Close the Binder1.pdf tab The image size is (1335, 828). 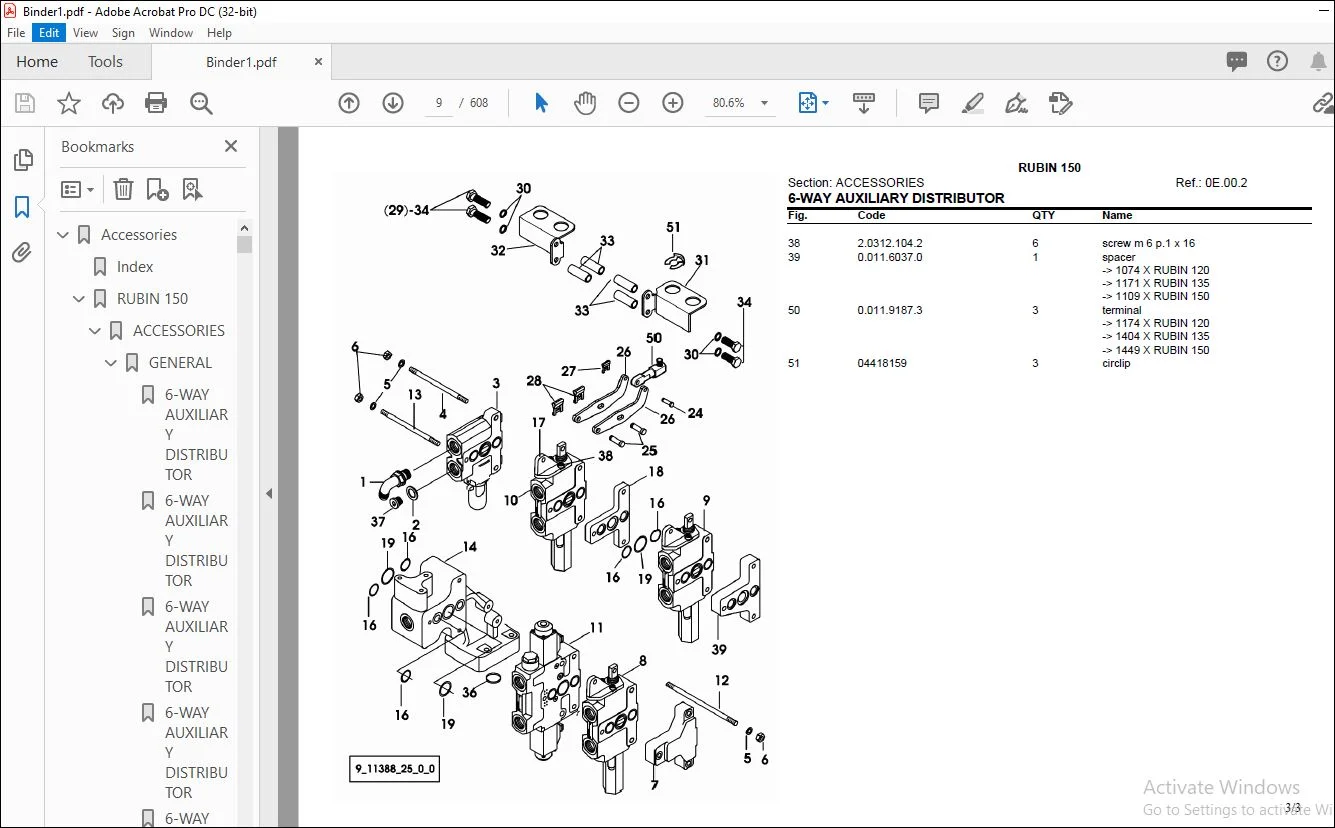319,62
